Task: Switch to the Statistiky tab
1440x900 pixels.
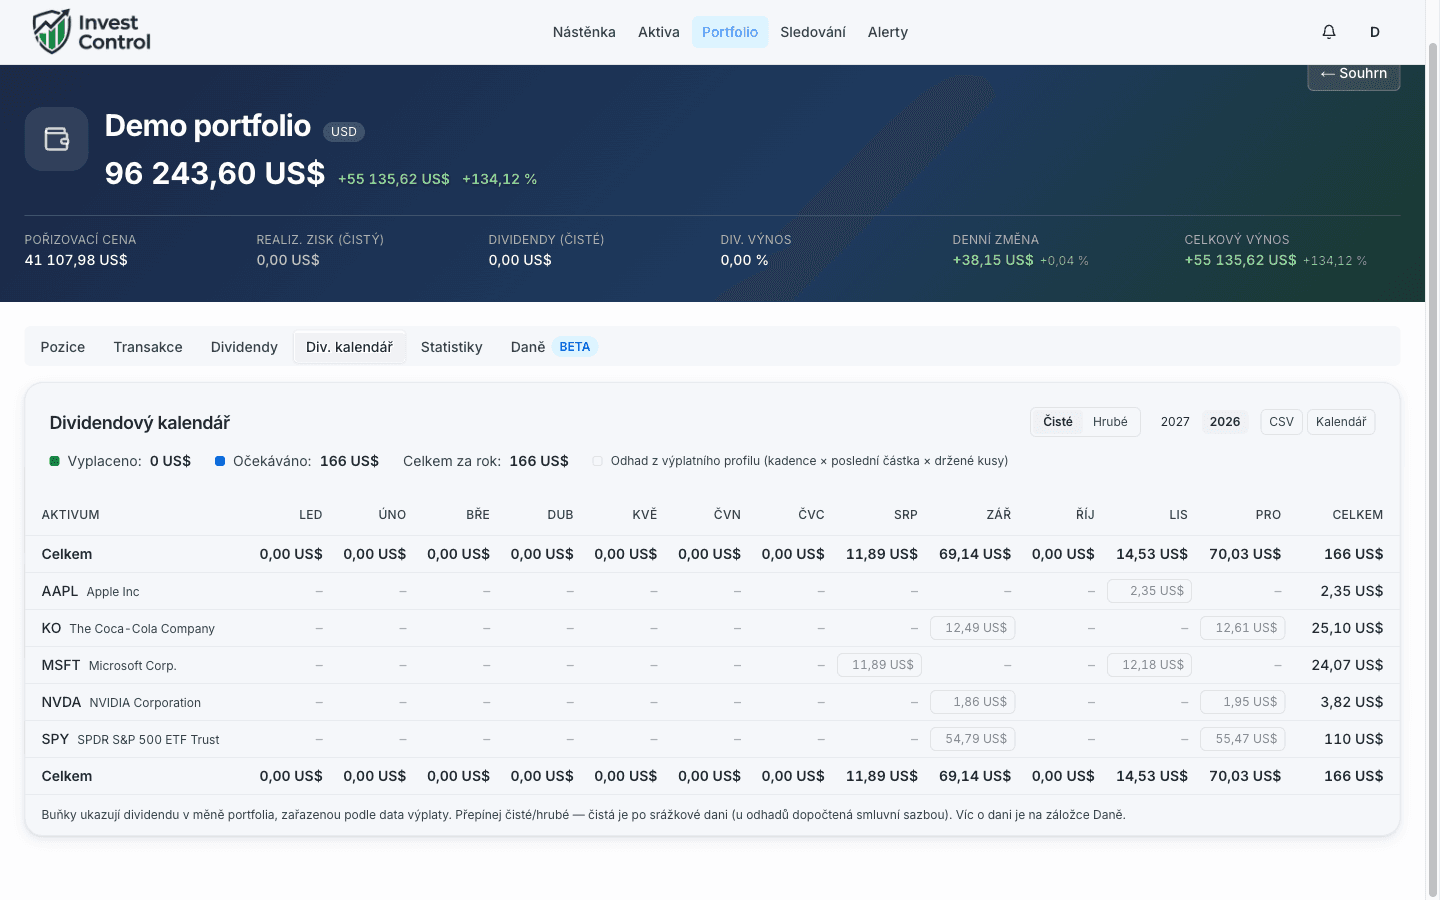Action: click(452, 347)
